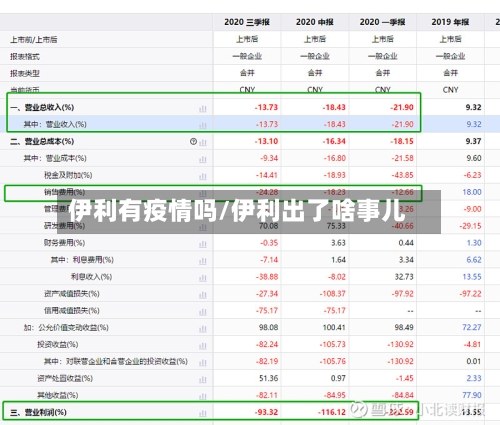Click CNY under 2019 年报 column
Viewport: 500px width, 425px height.
pyautogui.click(x=450, y=90)
